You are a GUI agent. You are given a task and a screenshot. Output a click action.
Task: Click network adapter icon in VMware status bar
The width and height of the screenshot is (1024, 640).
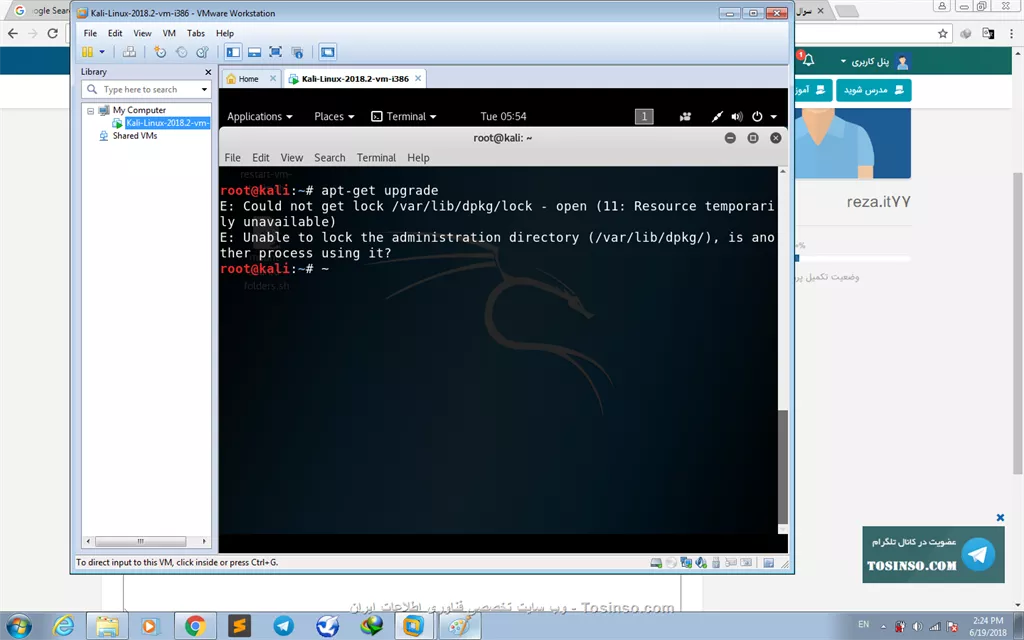pyautogui.click(x=686, y=562)
